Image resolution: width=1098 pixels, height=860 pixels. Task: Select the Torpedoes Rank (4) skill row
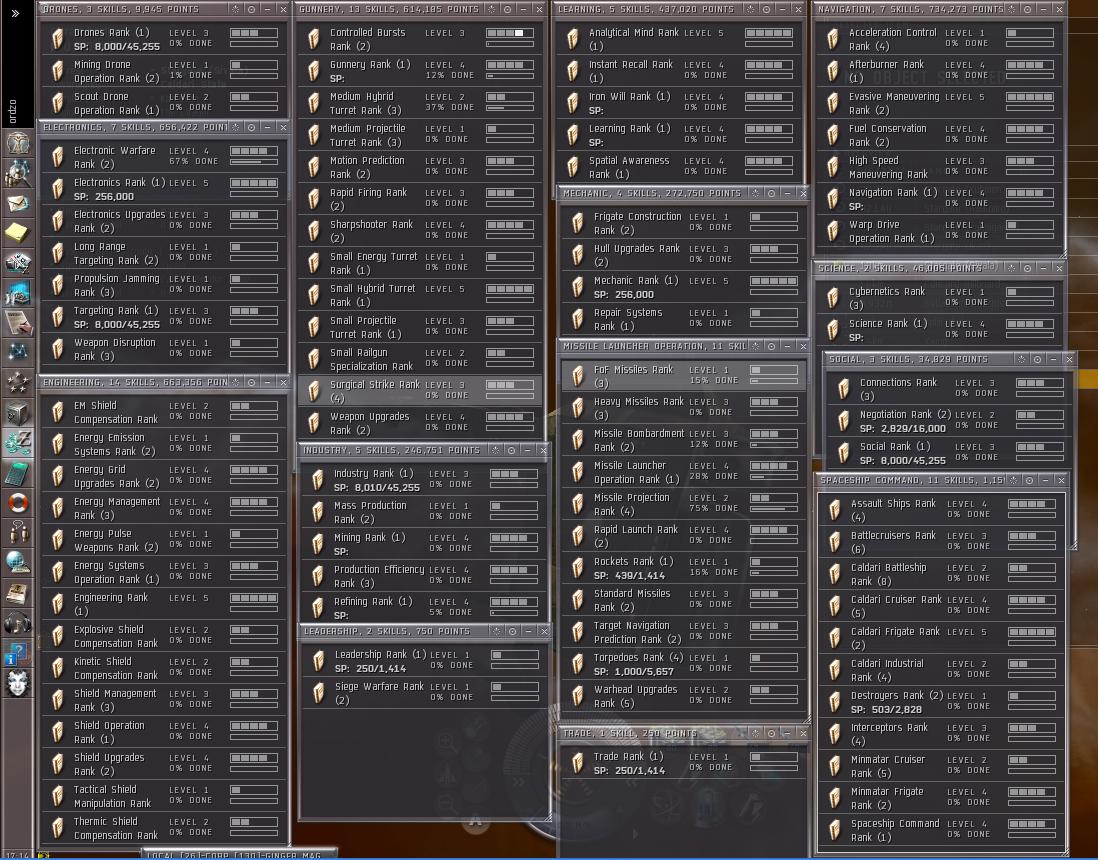click(x=683, y=664)
